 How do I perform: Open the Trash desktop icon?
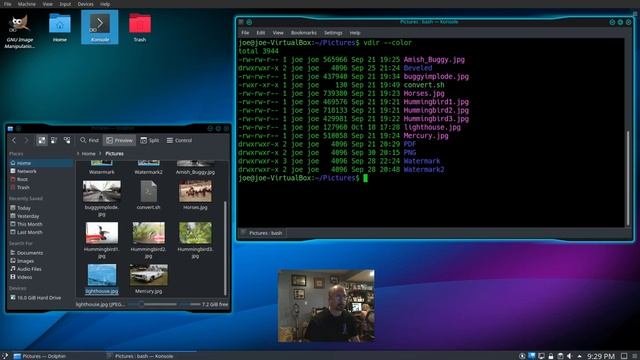pos(140,28)
